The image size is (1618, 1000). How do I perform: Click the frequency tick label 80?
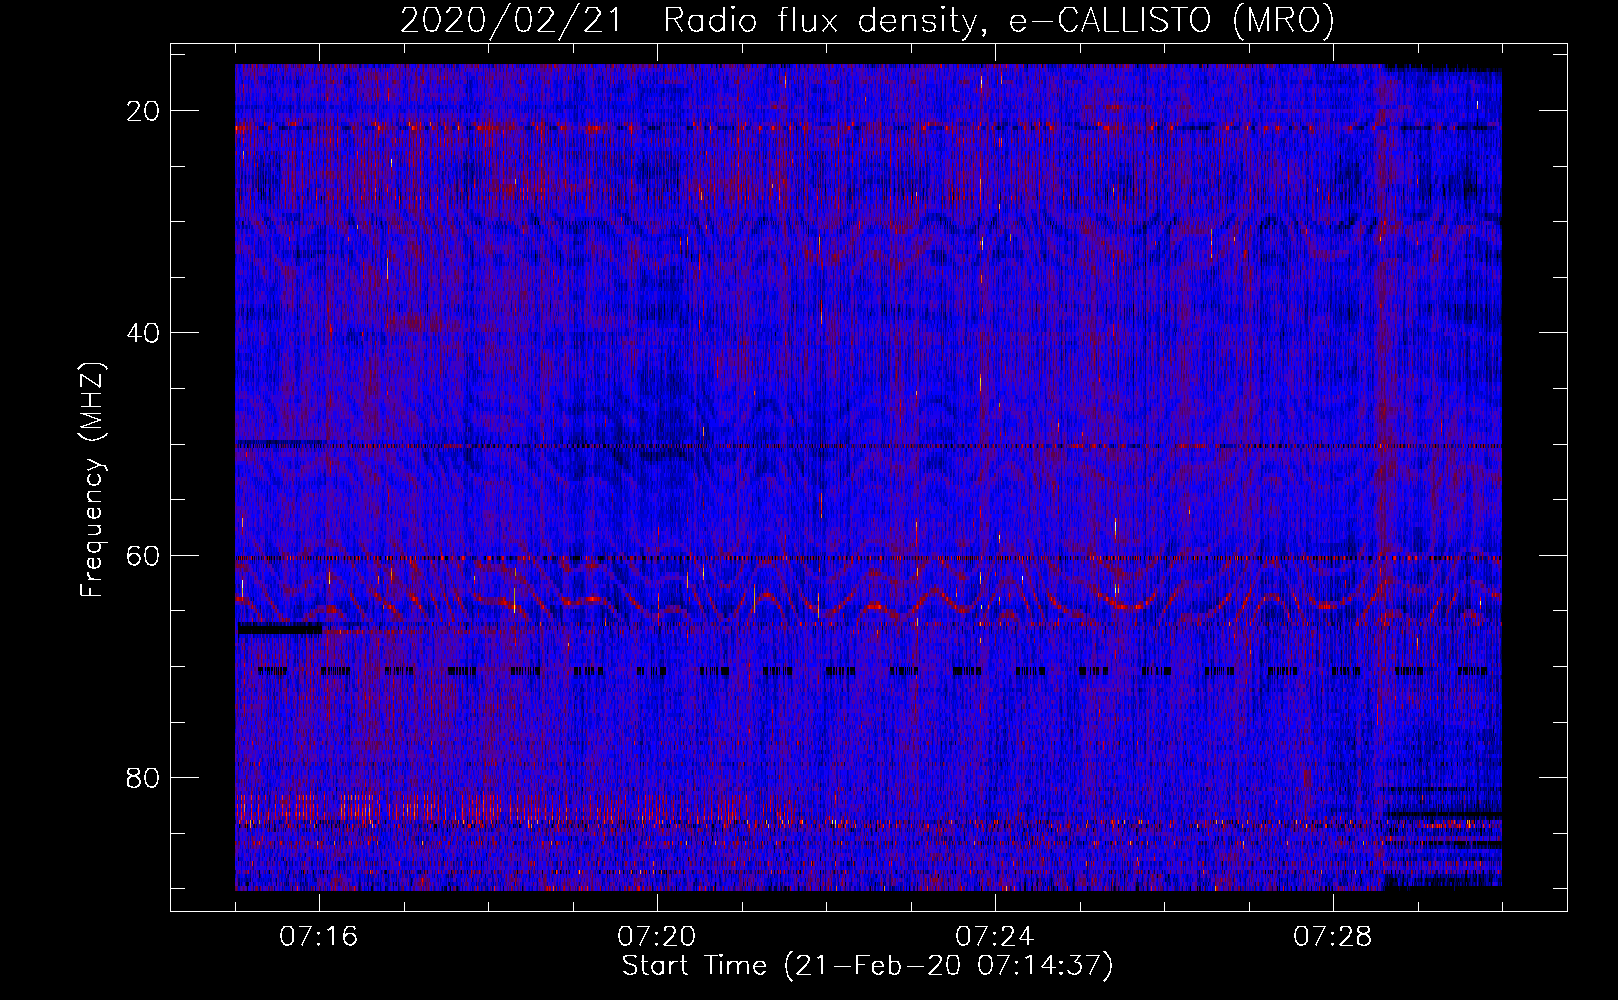[144, 777]
